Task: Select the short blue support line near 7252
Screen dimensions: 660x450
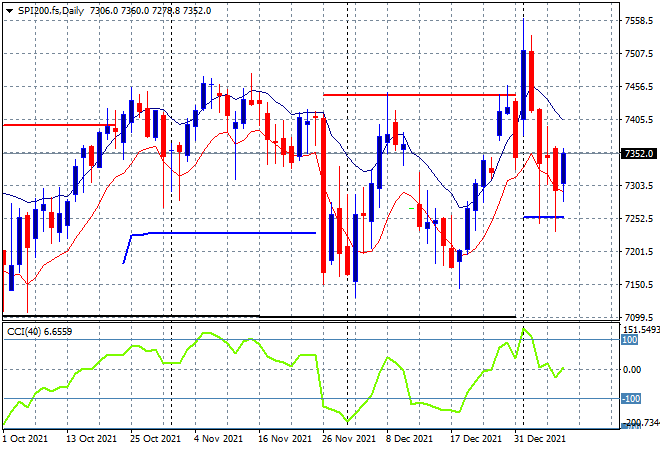Action: (x=543, y=217)
